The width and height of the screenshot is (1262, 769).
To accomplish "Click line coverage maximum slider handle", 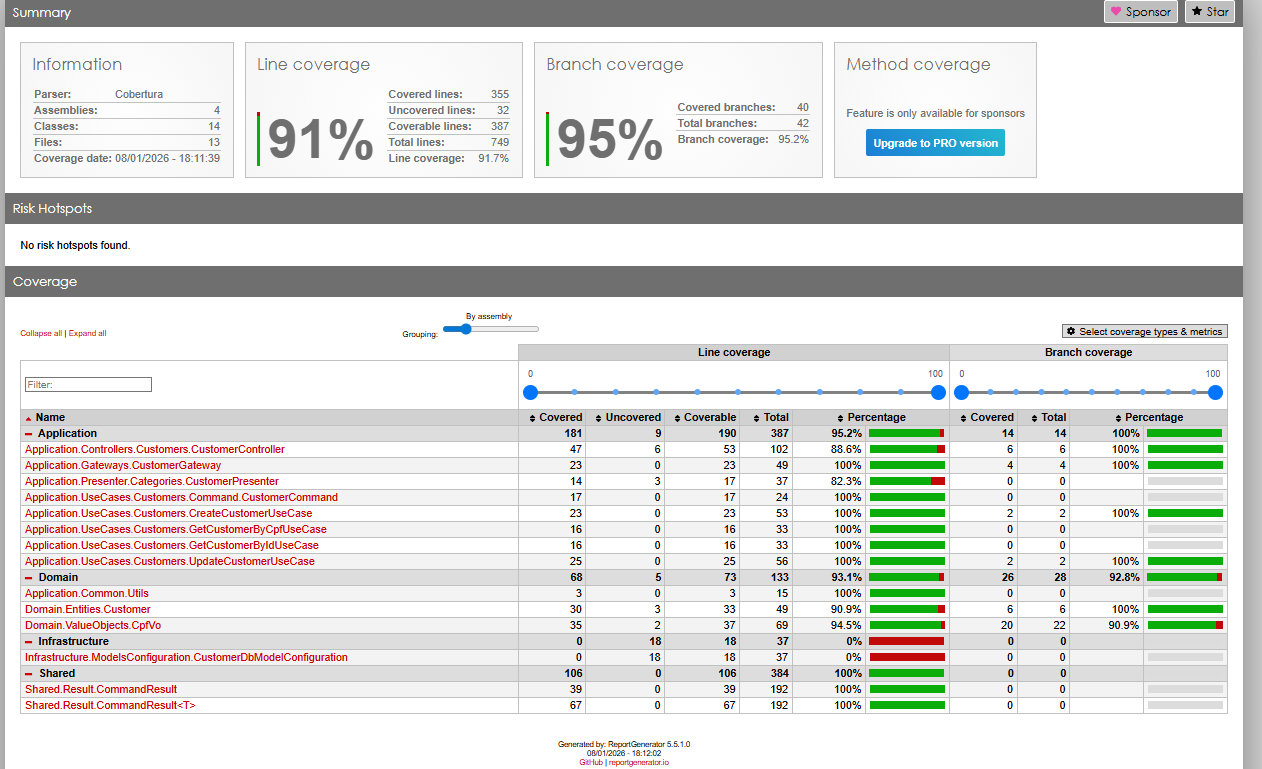I will pyautogui.click(x=938, y=392).
